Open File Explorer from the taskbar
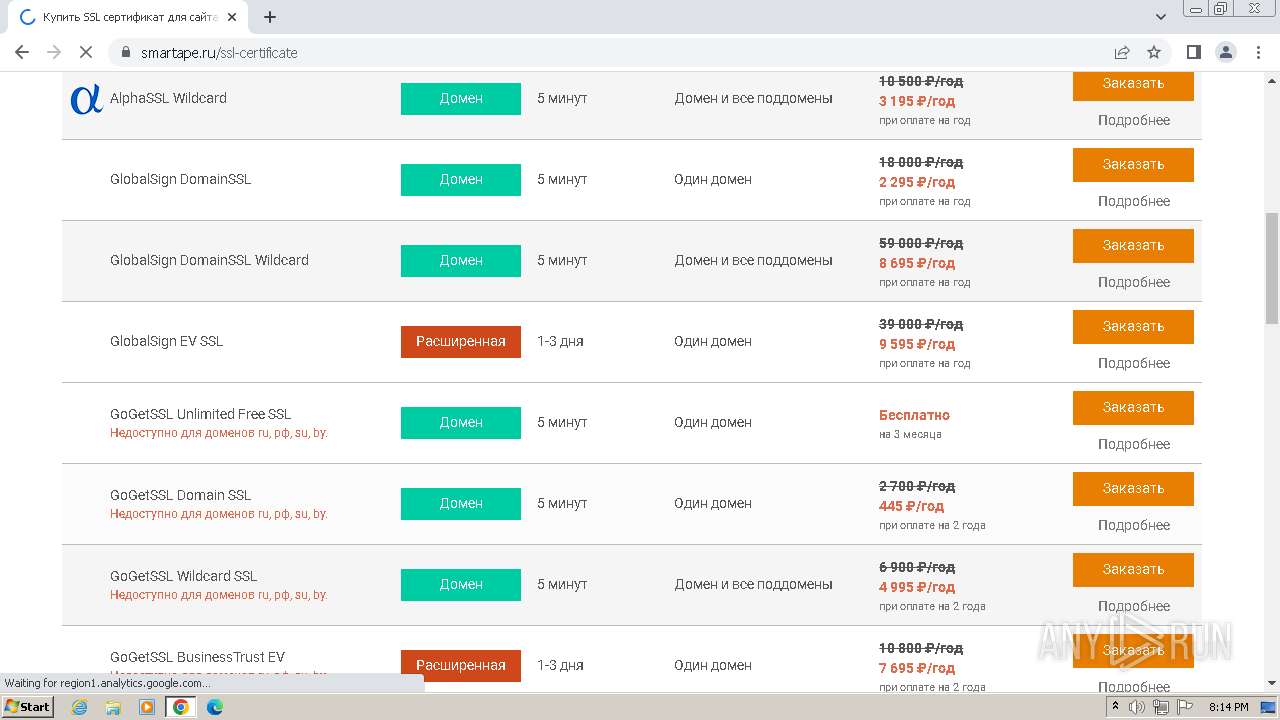1280x720 pixels. [113, 707]
